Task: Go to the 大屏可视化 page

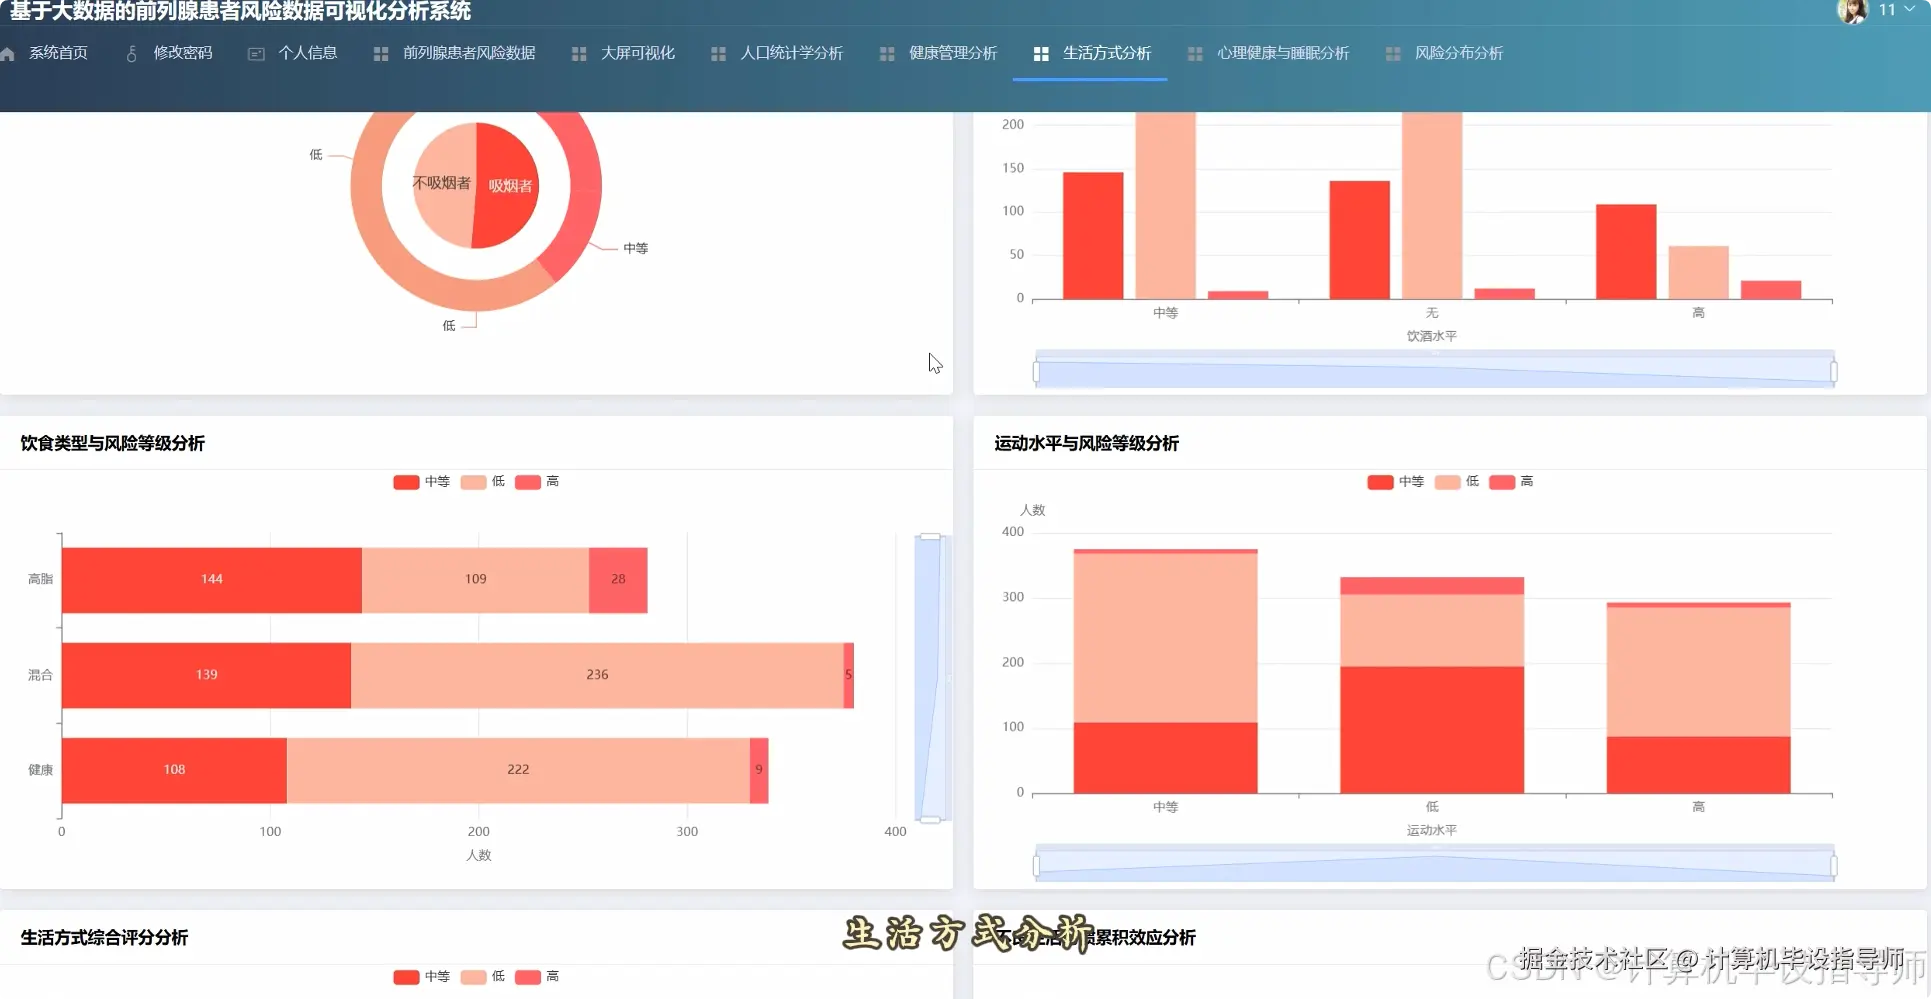Action: tap(638, 53)
